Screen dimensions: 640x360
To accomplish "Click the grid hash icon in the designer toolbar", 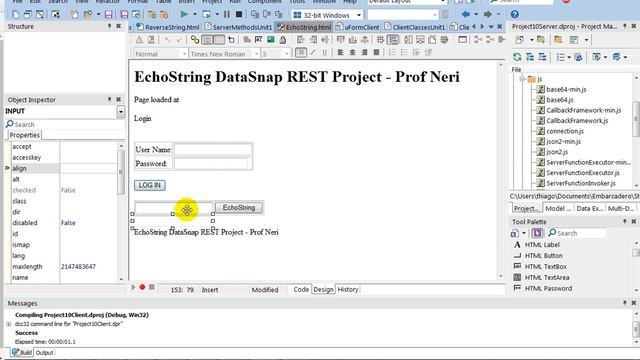I will (x=380, y=40).
